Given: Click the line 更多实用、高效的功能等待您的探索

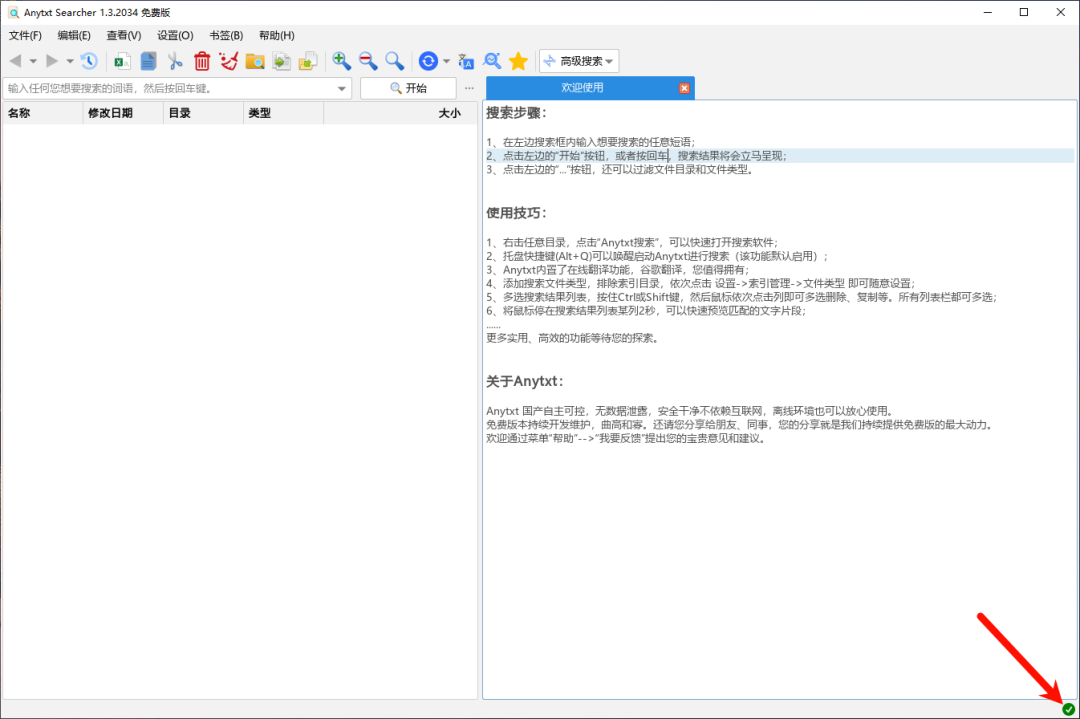Looking at the screenshot, I should click(572, 338).
